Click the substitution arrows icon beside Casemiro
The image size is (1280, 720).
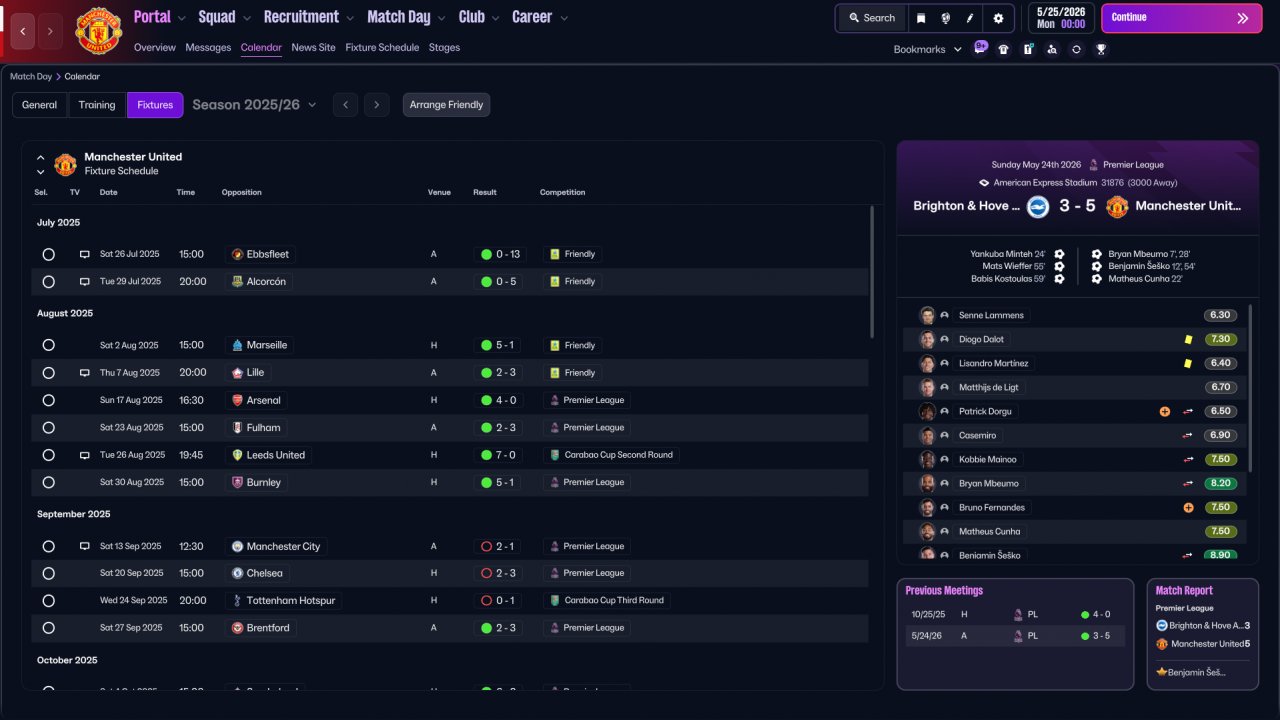pyautogui.click(x=1189, y=436)
